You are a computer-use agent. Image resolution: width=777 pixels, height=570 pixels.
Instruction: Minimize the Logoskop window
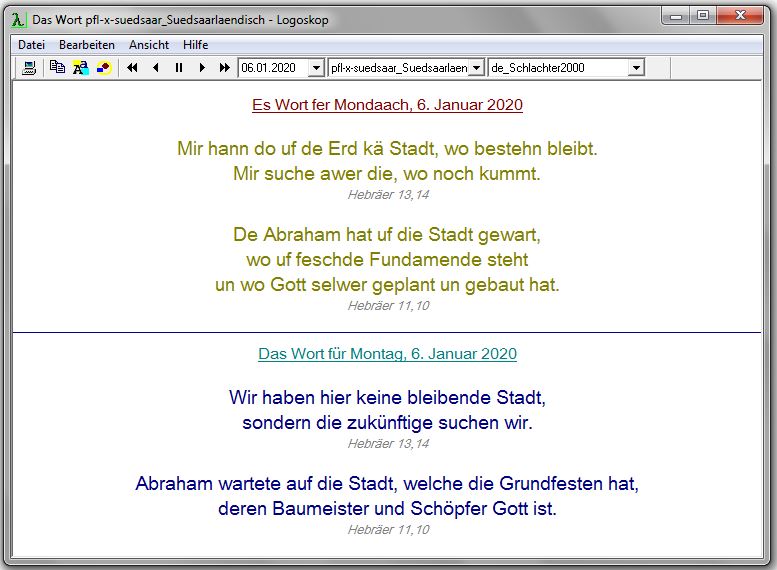point(675,15)
